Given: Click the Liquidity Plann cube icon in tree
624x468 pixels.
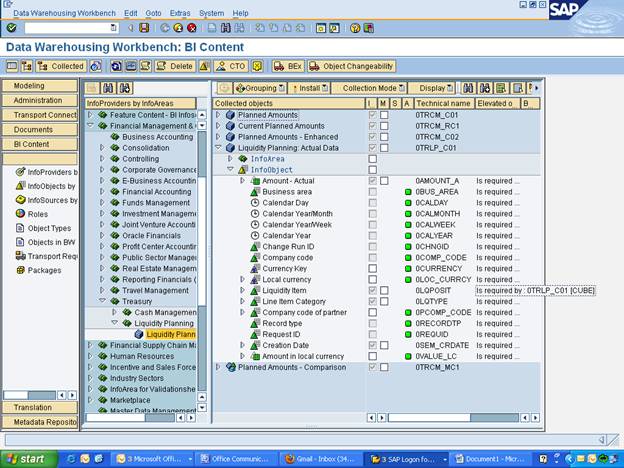Looking at the screenshot, I should (x=139, y=334).
